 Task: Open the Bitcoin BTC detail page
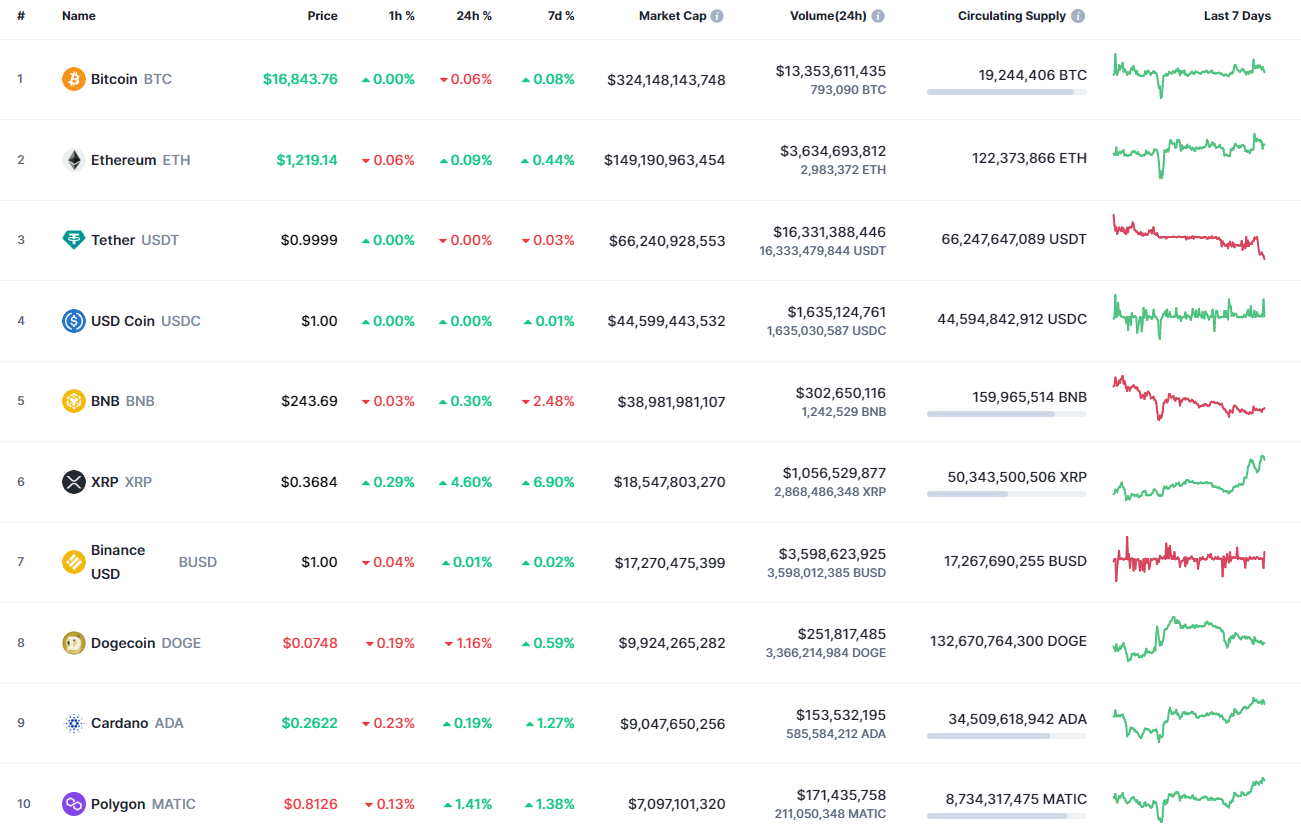(117, 78)
